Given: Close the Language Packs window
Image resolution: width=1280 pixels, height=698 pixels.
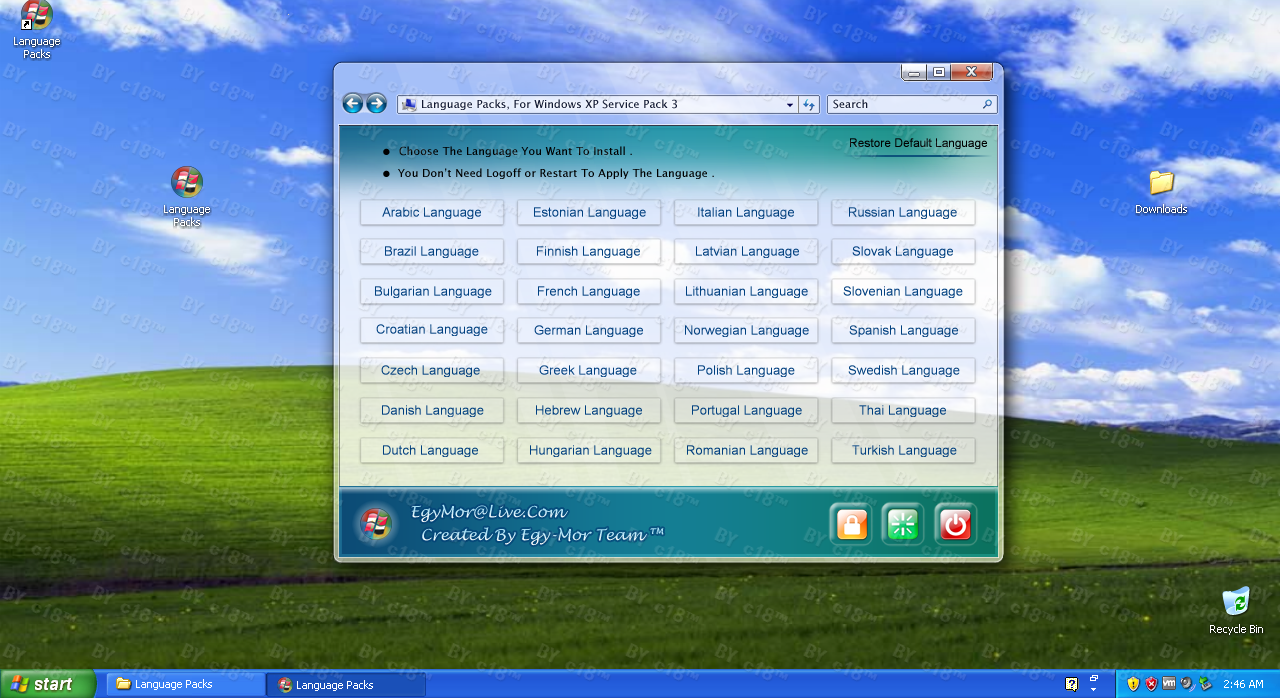Looking at the screenshot, I should coord(971,72).
